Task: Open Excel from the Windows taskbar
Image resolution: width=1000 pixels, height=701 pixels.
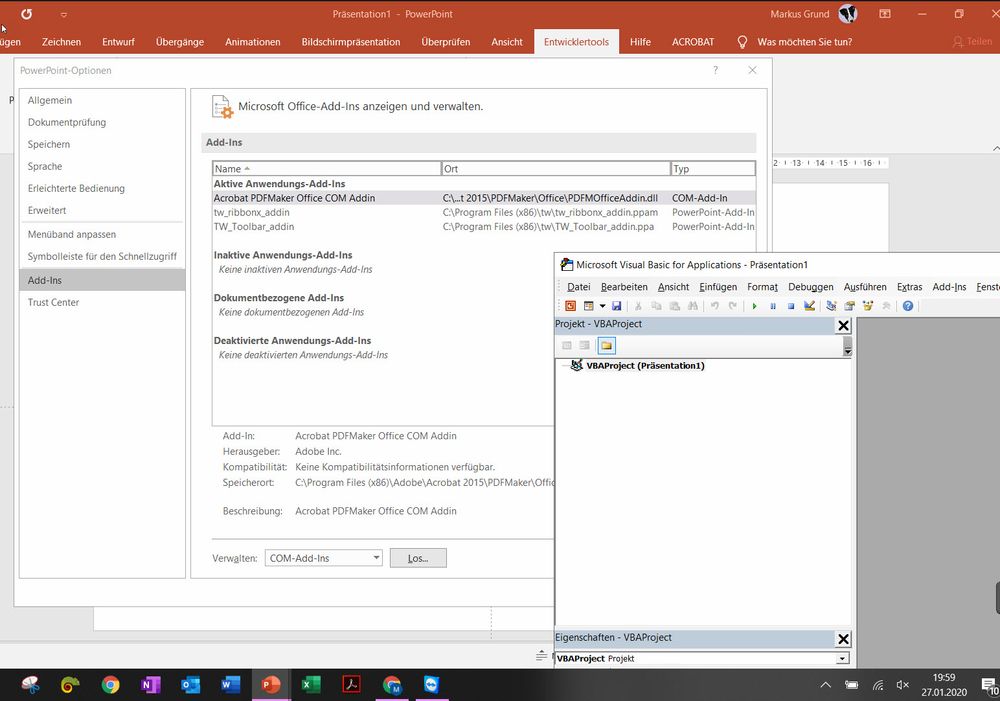Action: (x=311, y=685)
